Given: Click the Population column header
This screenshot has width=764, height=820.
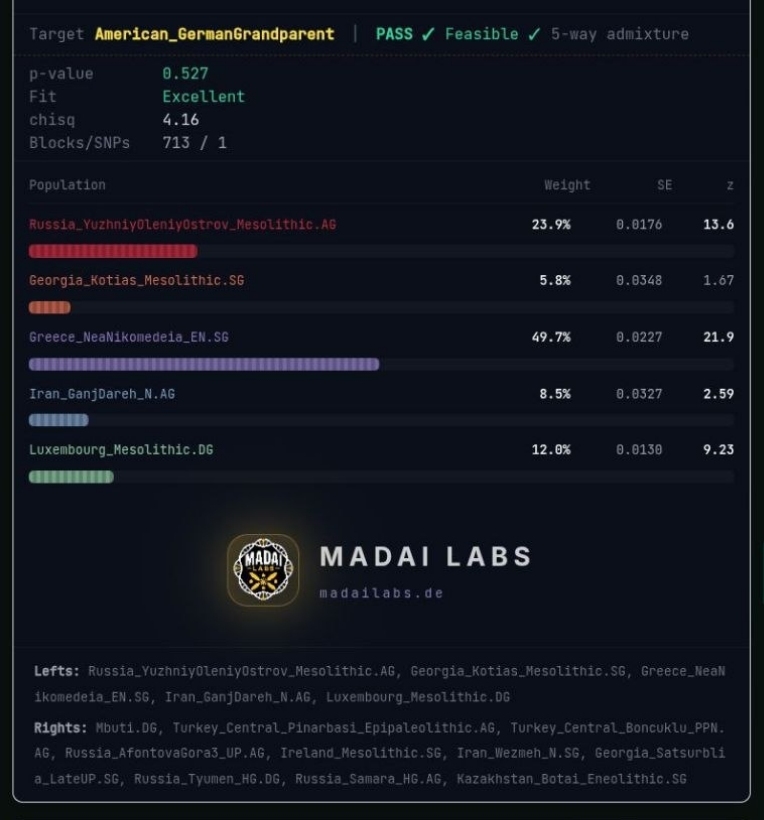Looking at the screenshot, I should click(67, 185).
